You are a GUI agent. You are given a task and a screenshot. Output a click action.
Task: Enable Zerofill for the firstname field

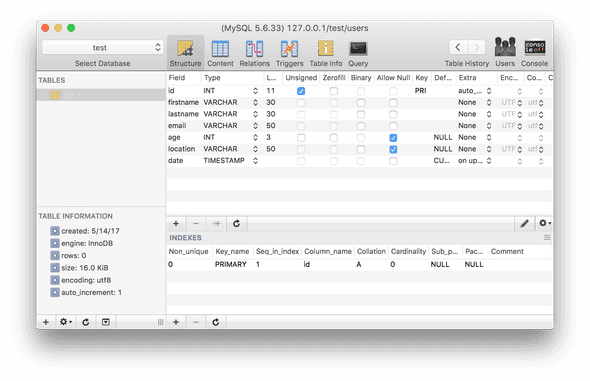coord(333,103)
